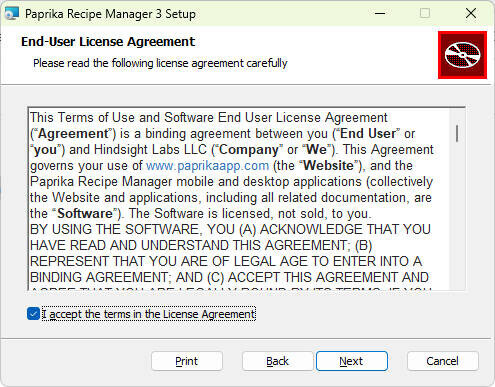Go back with the Back button
495x387 pixels.
[277, 361]
